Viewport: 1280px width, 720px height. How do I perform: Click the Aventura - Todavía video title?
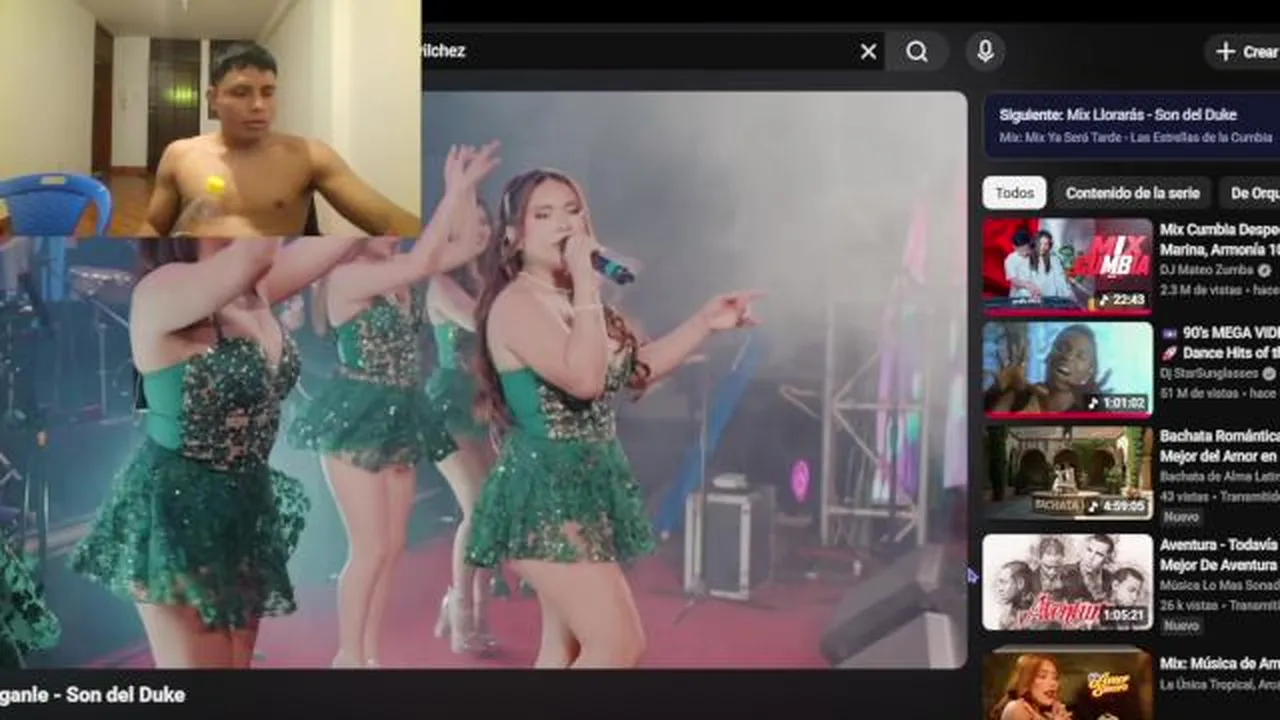1220,555
